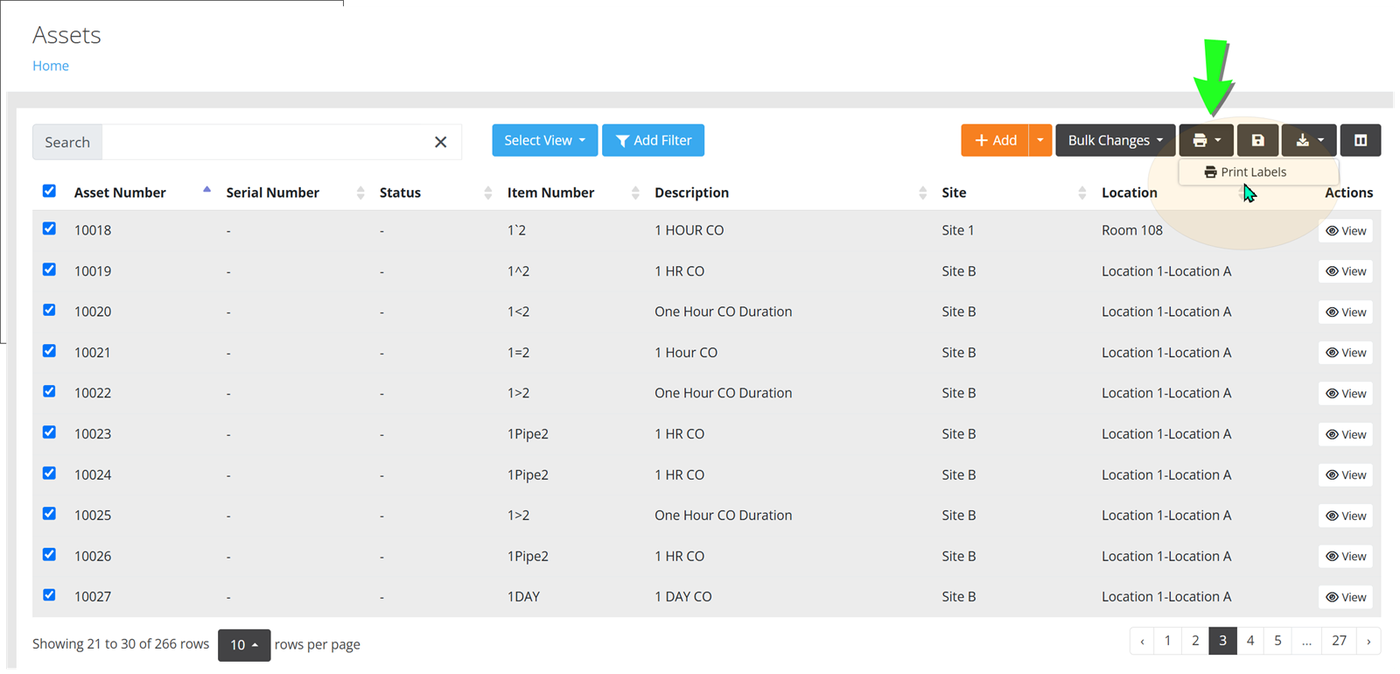View asset 10023 details
The width and height of the screenshot is (1400, 674).
(1345, 435)
